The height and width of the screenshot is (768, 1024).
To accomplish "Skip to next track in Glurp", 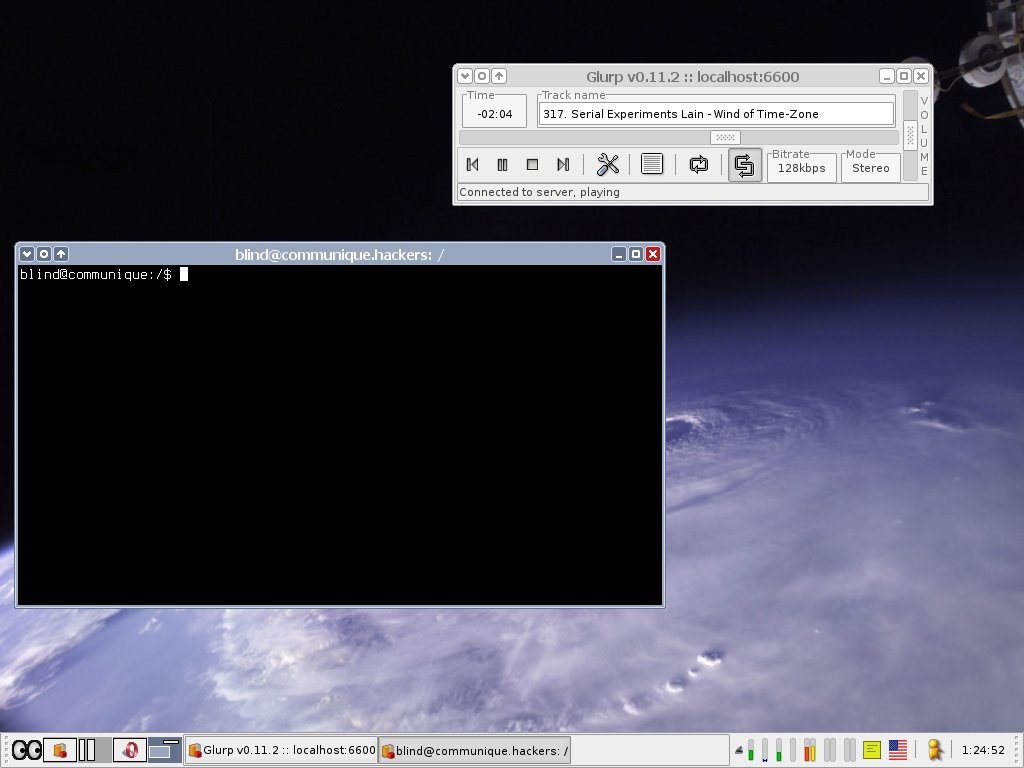I will (x=563, y=165).
